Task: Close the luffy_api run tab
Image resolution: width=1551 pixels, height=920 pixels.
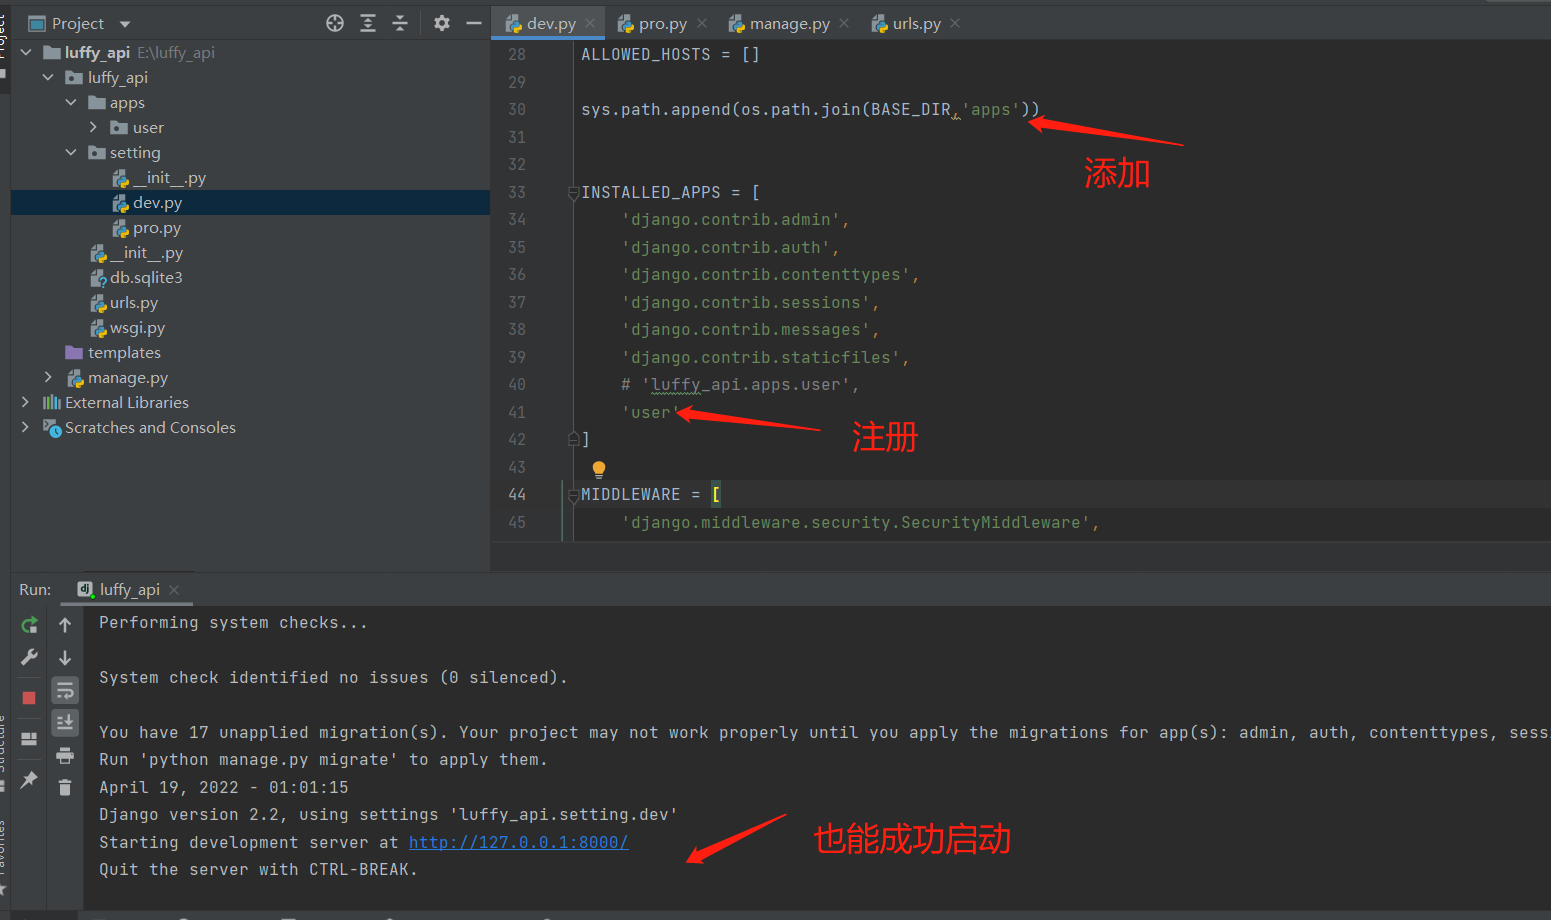Action: (174, 590)
